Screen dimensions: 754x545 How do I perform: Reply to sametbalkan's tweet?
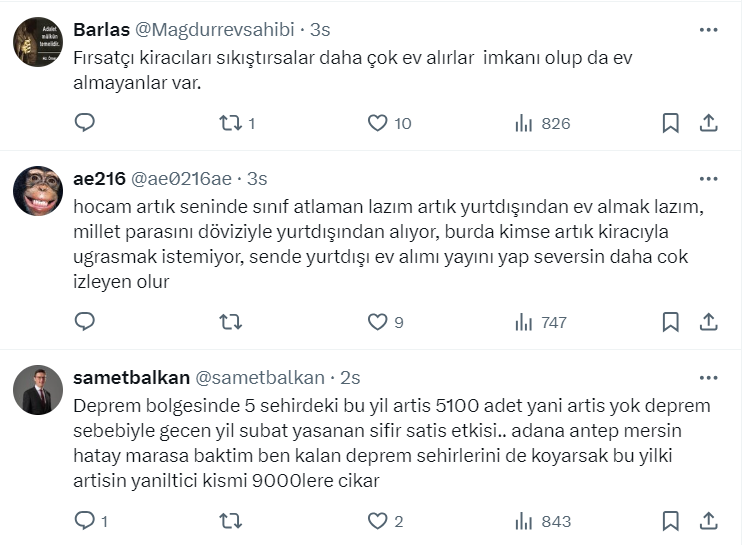[x=85, y=521]
